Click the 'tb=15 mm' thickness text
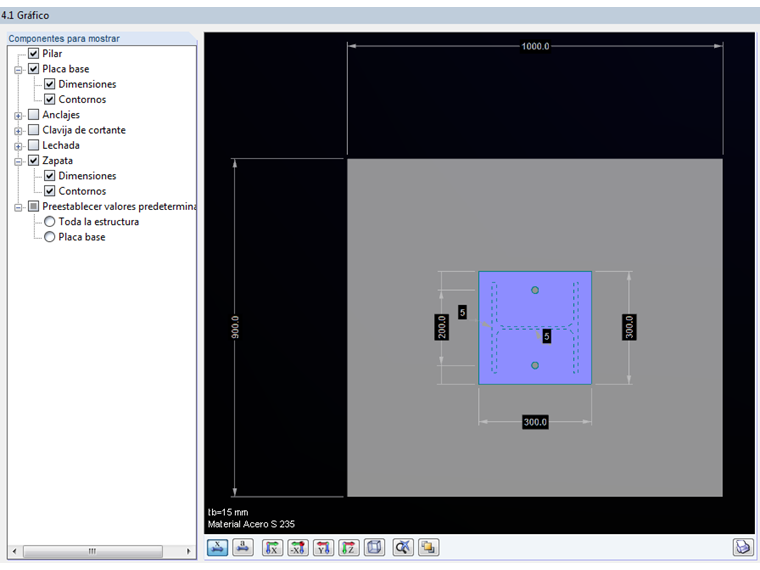Viewport: 760px width, 570px height. point(228,512)
